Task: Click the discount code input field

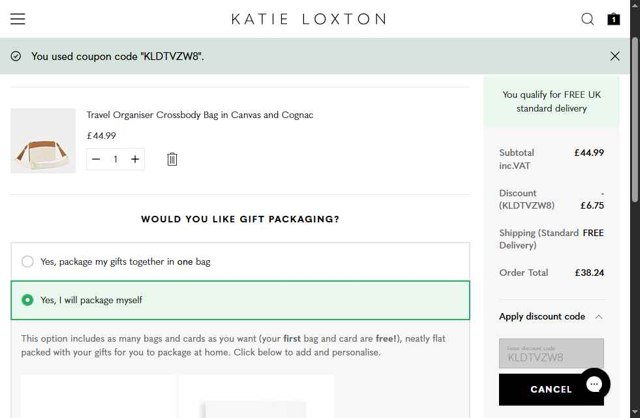Action: coord(551,353)
